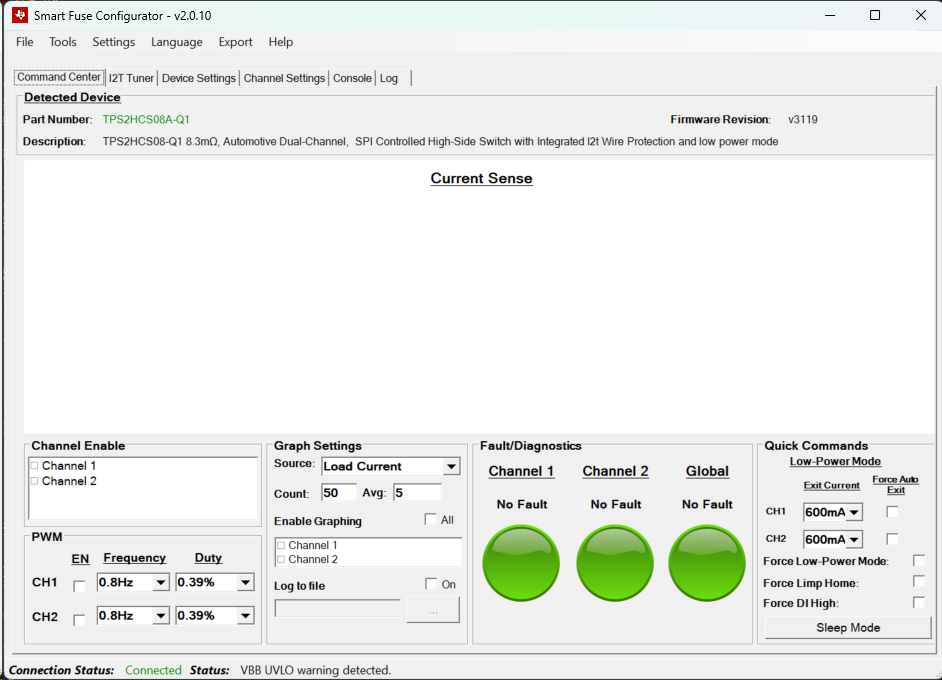942x680 pixels.
Task: Expand the CH1 PWM Frequency dropdown
Action: (160, 583)
